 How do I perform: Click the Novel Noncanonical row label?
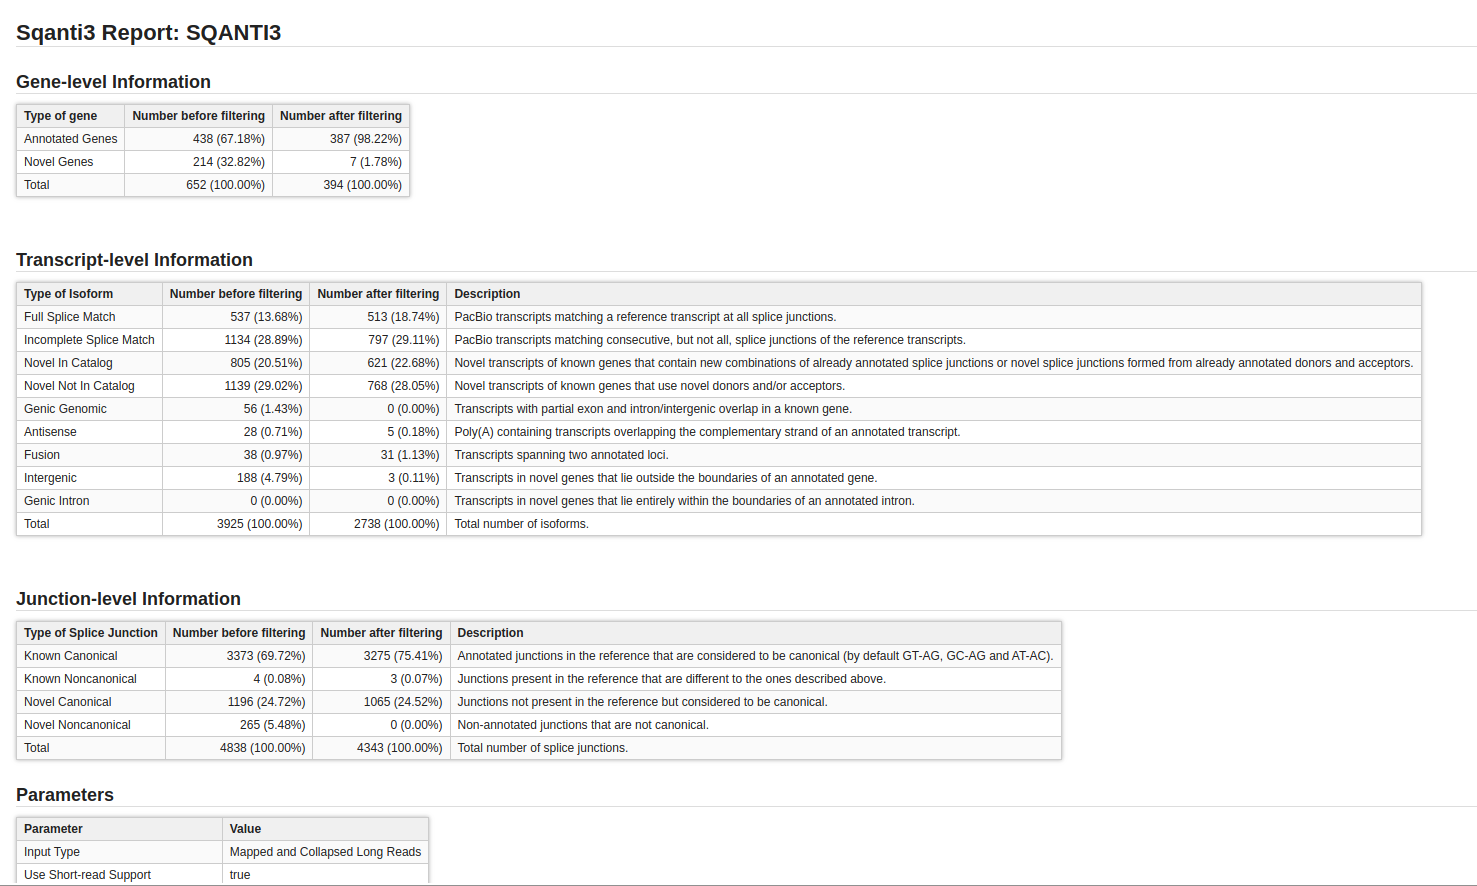coord(77,725)
